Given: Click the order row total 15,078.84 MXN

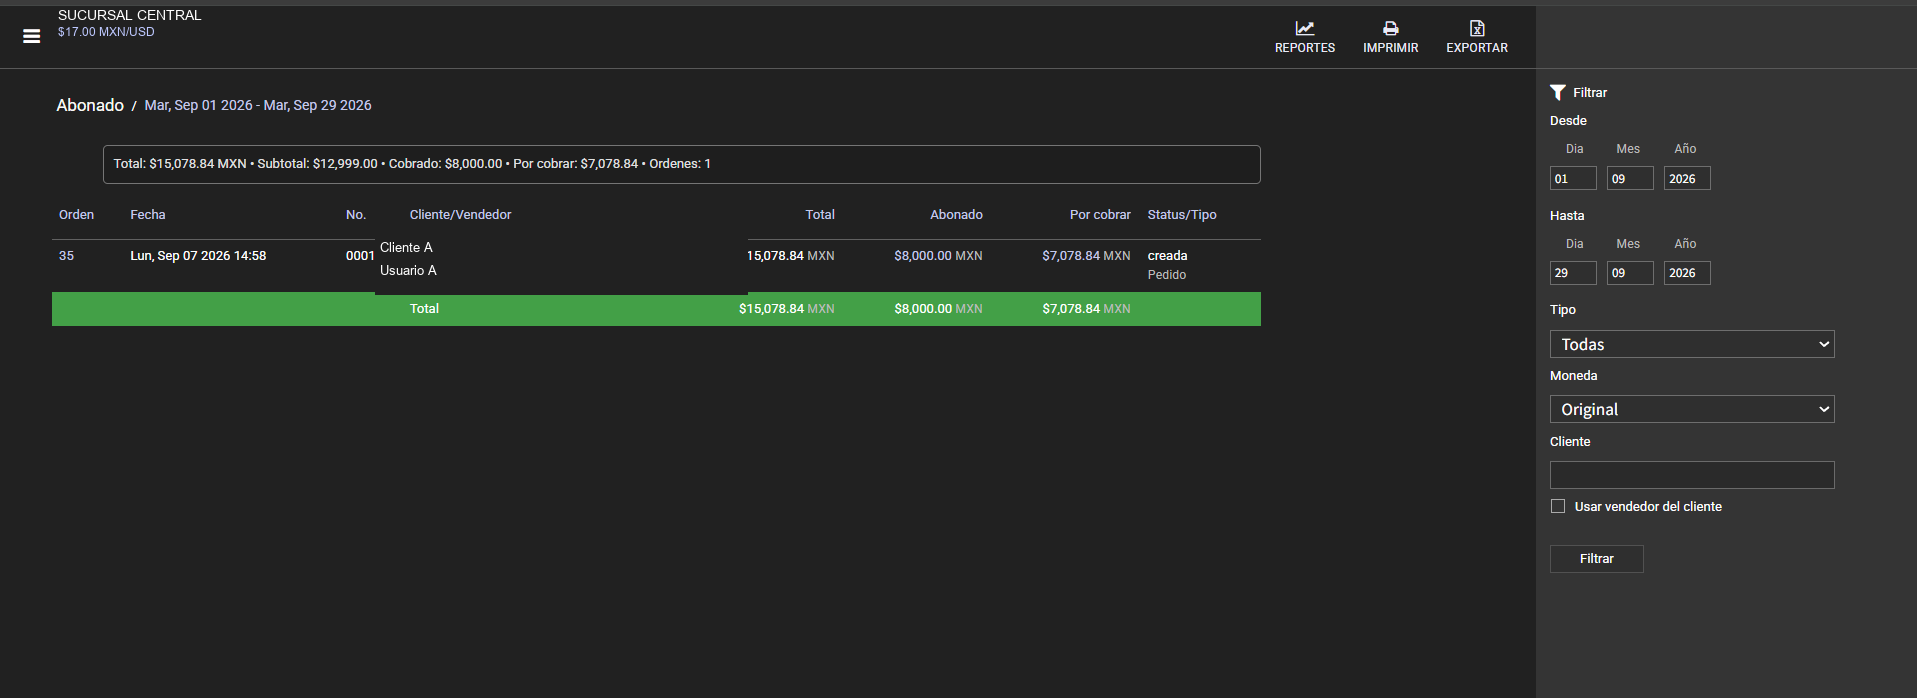Looking at the screenshot, I should pos(790,256).
